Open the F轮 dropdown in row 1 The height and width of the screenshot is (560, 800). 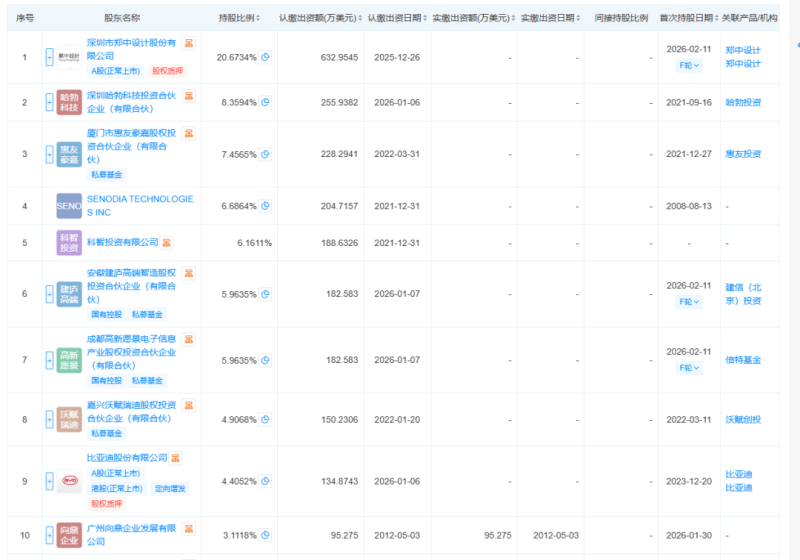click(x=689, y=64)
